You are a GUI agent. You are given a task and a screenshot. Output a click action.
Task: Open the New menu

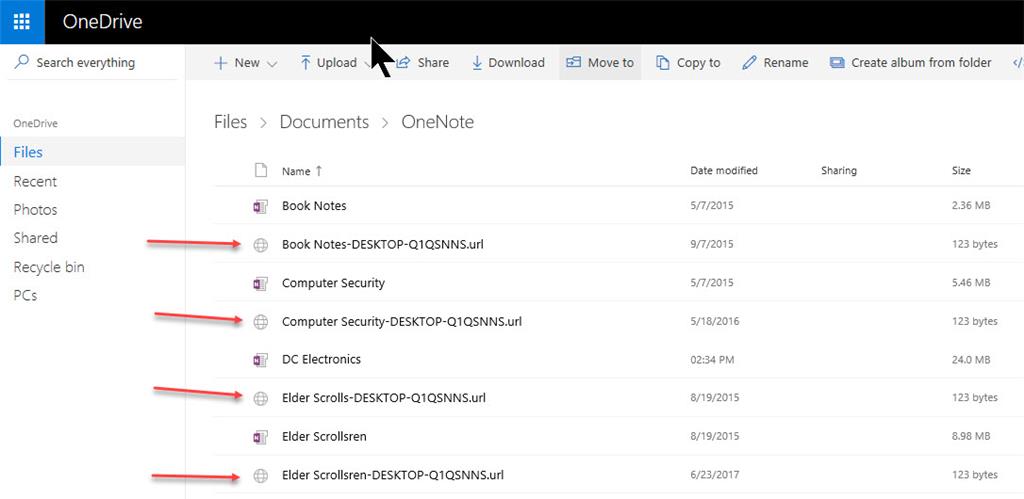pos(246,63)
